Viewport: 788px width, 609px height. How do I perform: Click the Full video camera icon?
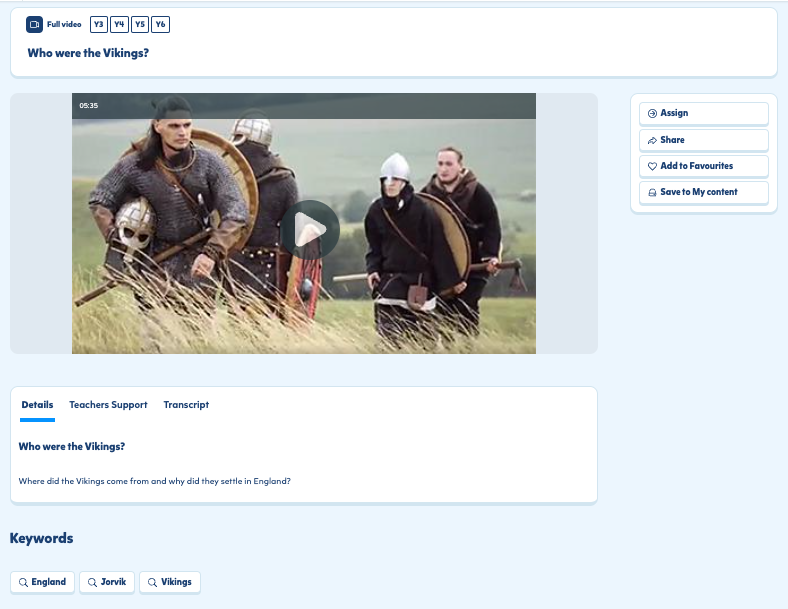click(35, 25)
